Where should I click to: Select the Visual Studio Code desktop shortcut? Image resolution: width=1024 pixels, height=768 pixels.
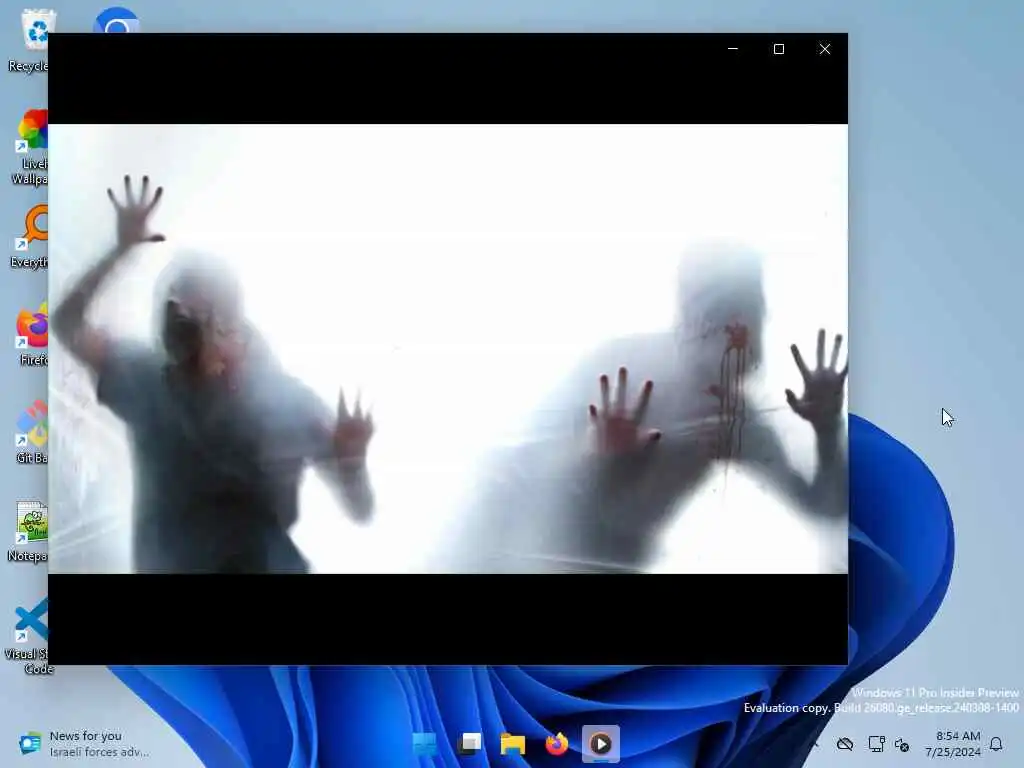click(x=27, y=637)
